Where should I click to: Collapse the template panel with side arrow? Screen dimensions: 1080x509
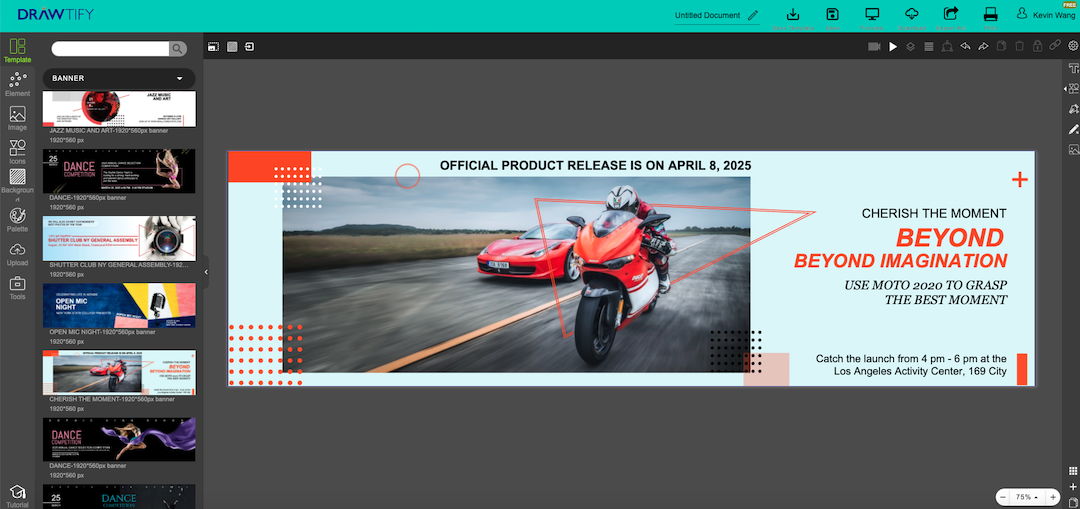(206, 271)
